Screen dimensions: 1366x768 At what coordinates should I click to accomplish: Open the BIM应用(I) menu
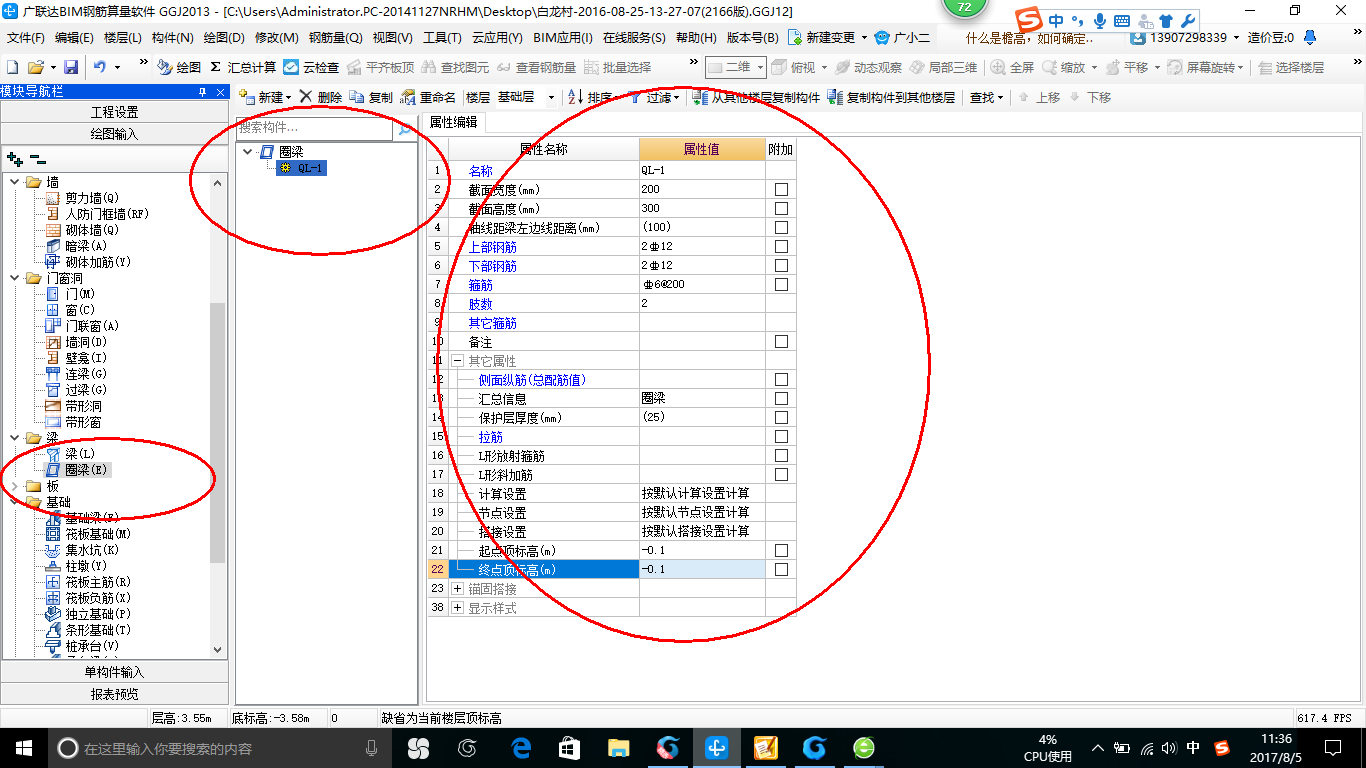pos(563,37)
